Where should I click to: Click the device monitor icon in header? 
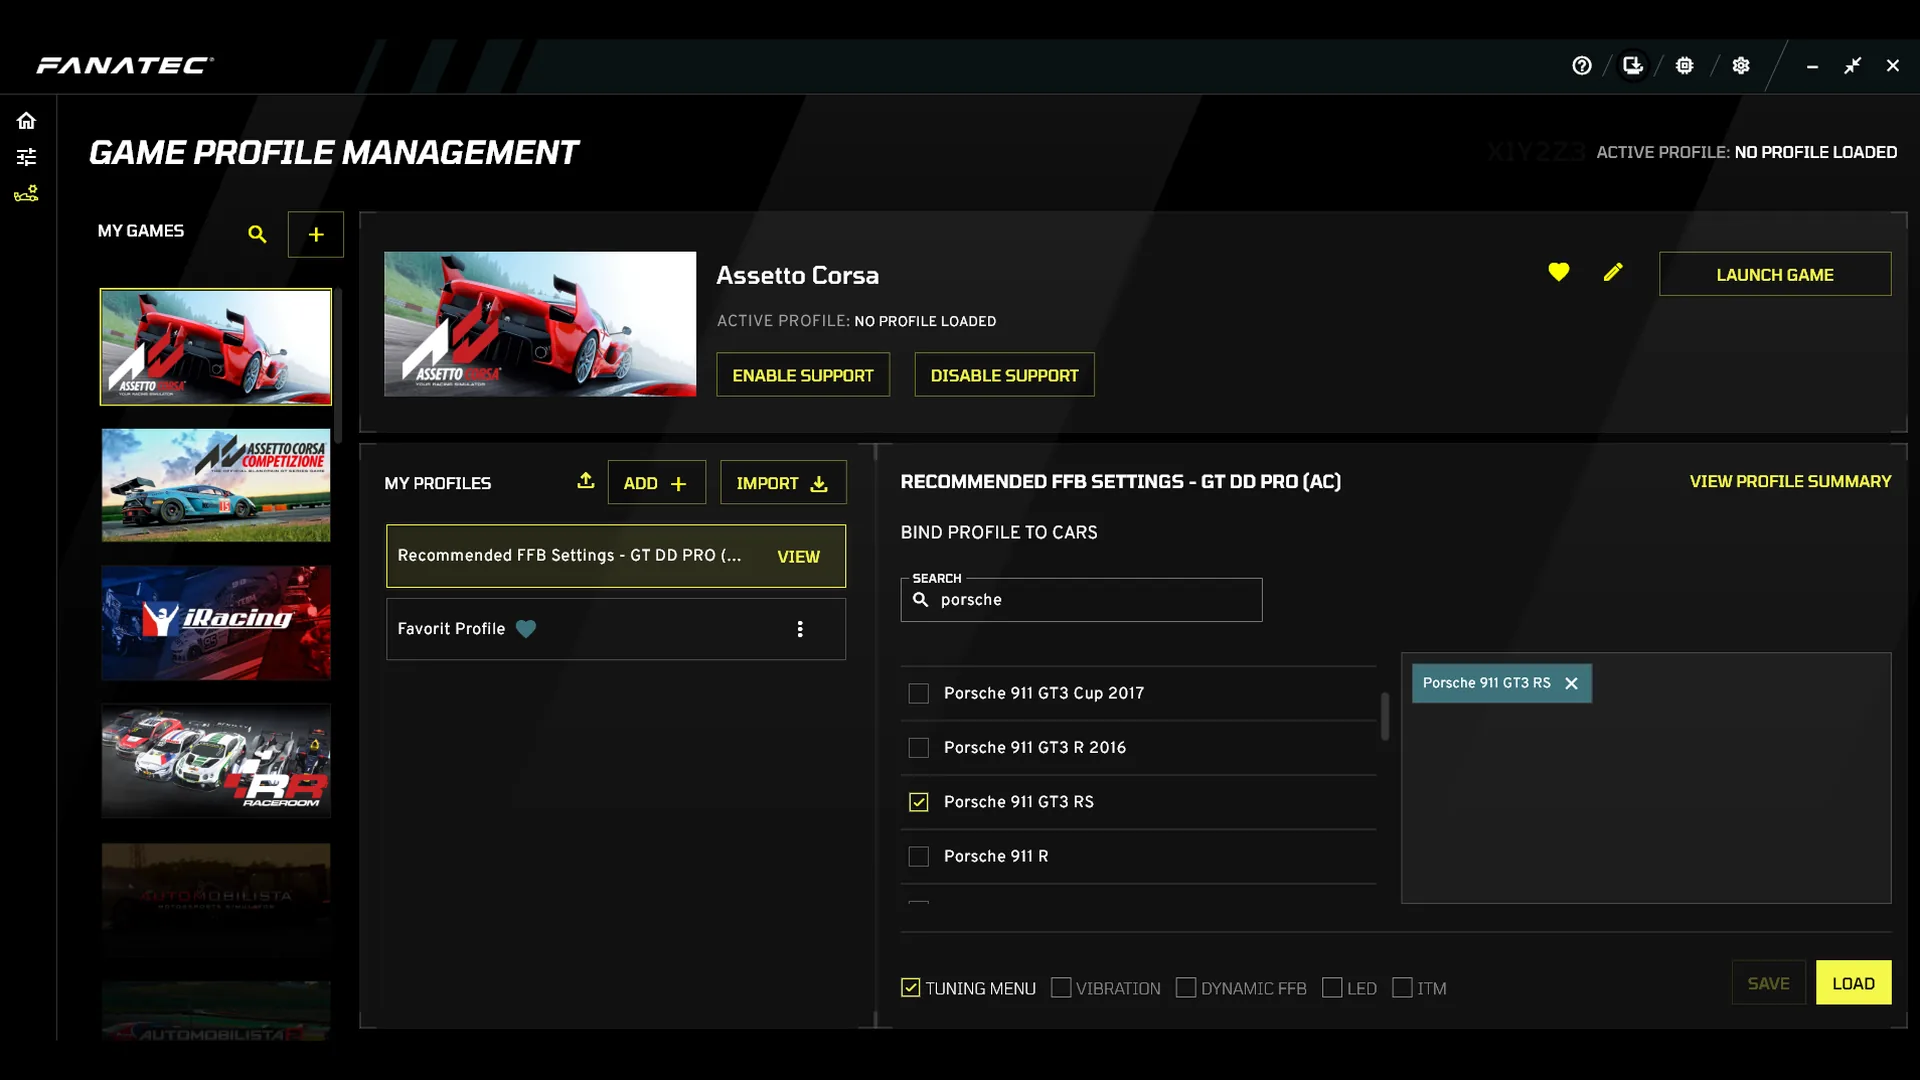click(x=1633, y=66)
